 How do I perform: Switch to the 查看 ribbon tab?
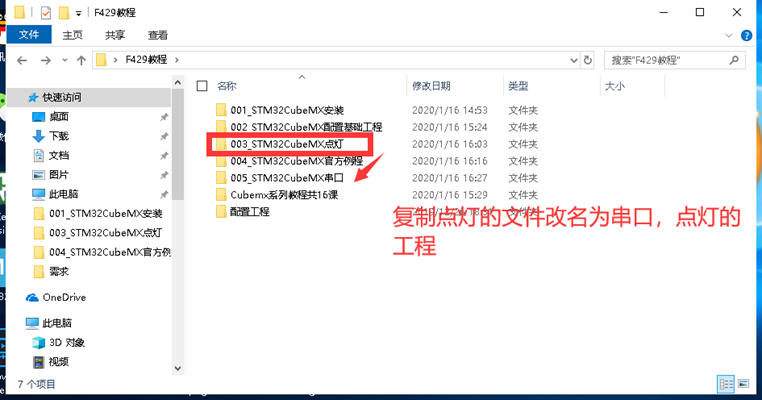click(x=157, y=35)
